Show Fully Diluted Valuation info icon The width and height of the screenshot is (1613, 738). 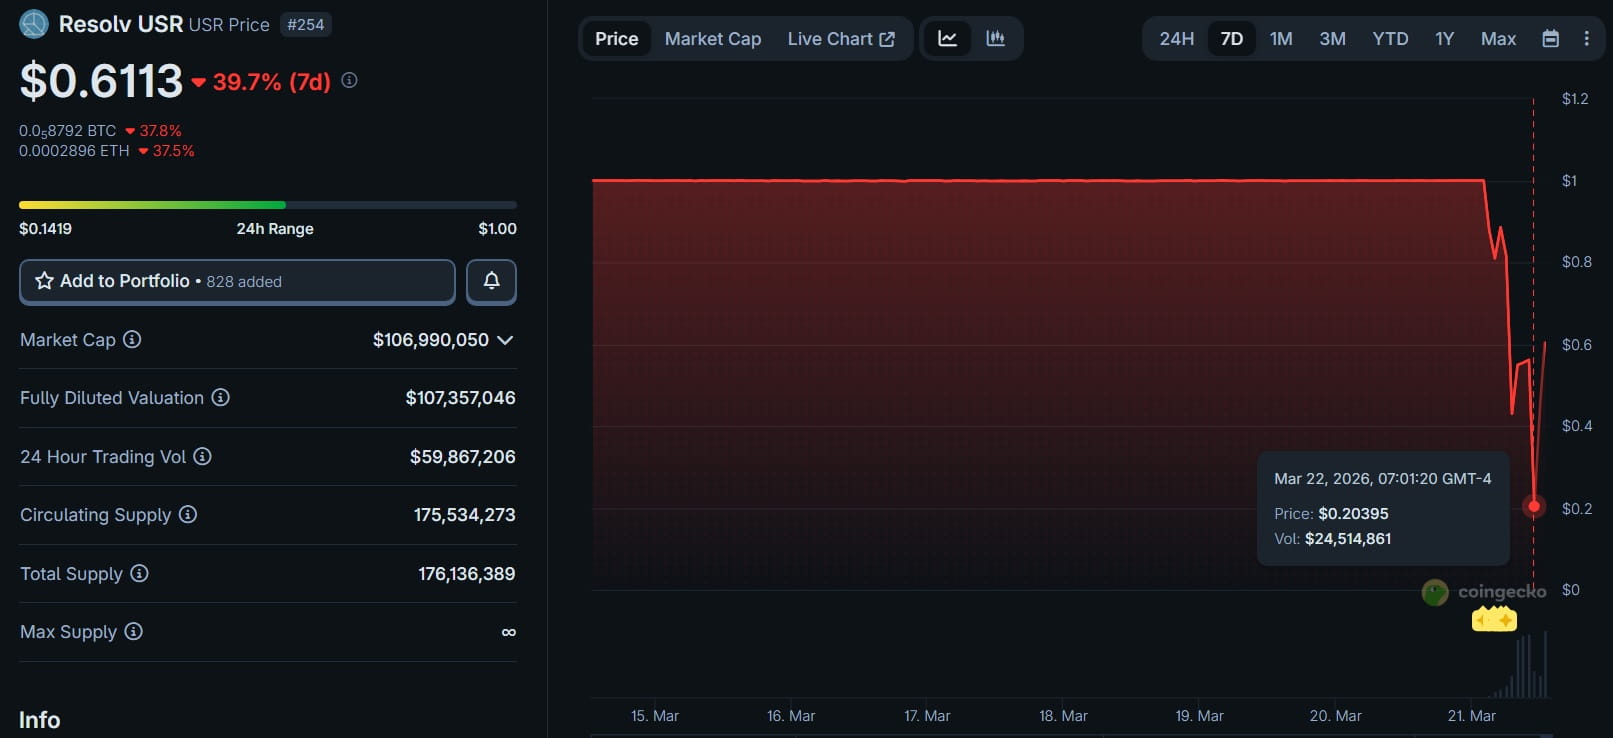221,398
